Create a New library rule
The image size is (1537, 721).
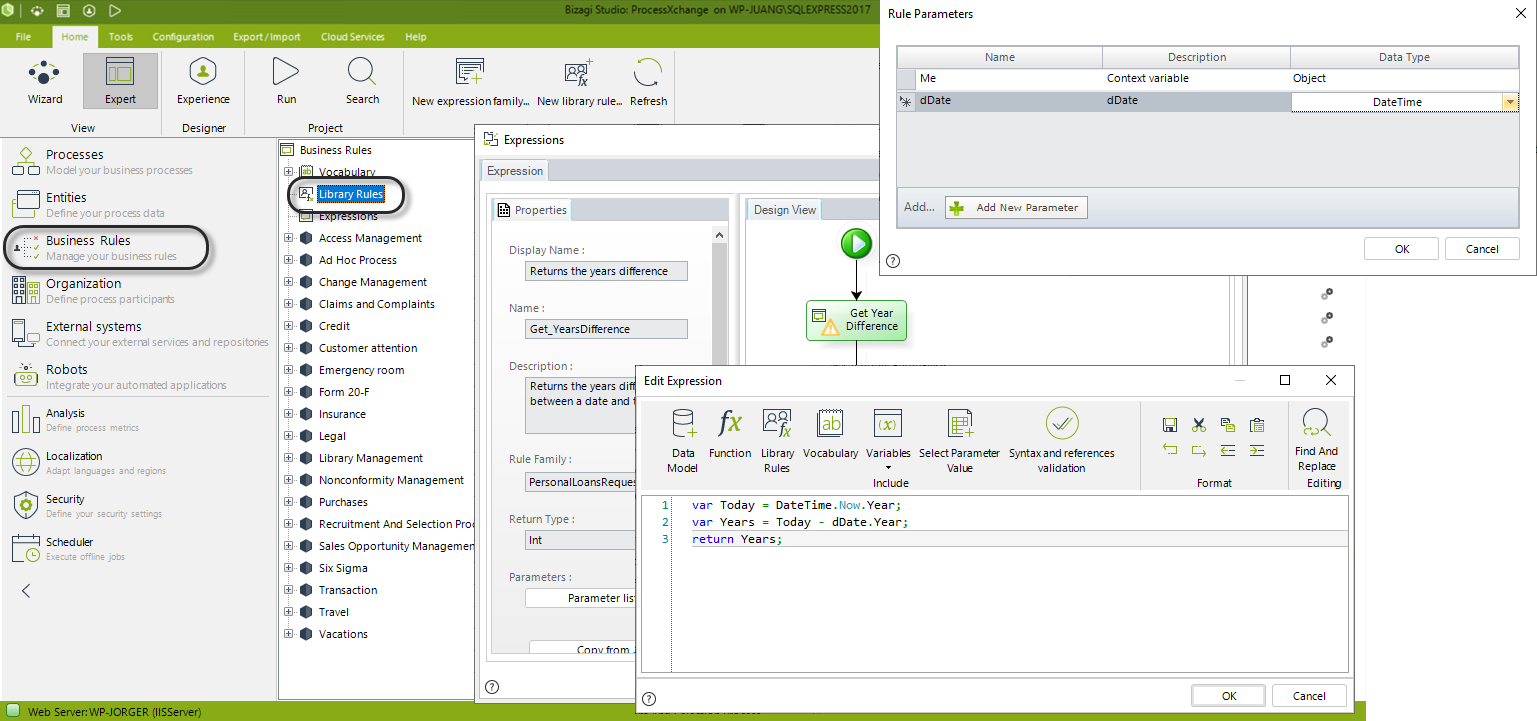tap(579, 81)
